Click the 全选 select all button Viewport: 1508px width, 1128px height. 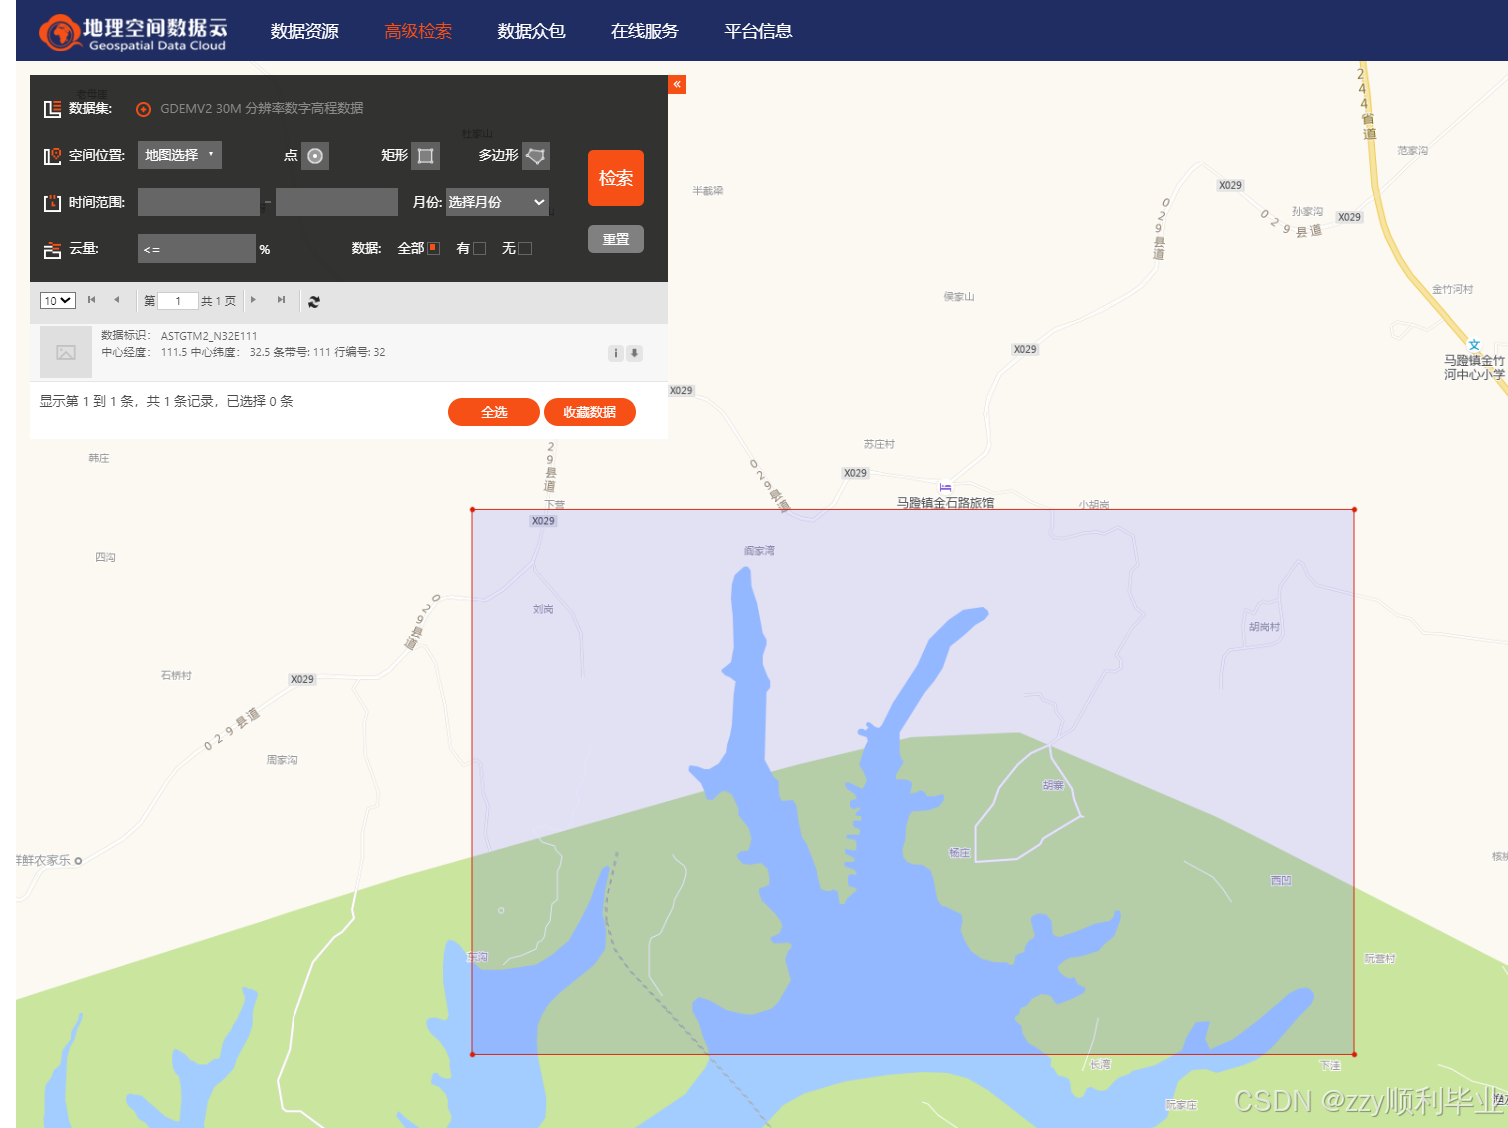[x=494, y=412]
